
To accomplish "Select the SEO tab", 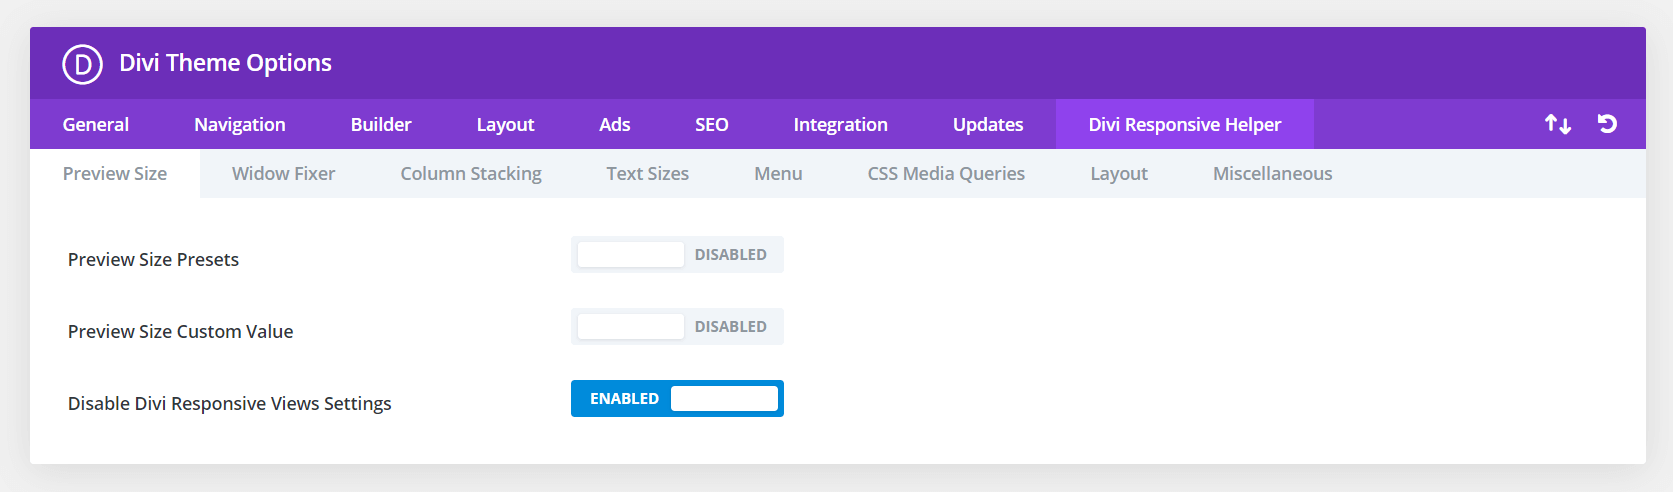I will coord(712,124).
